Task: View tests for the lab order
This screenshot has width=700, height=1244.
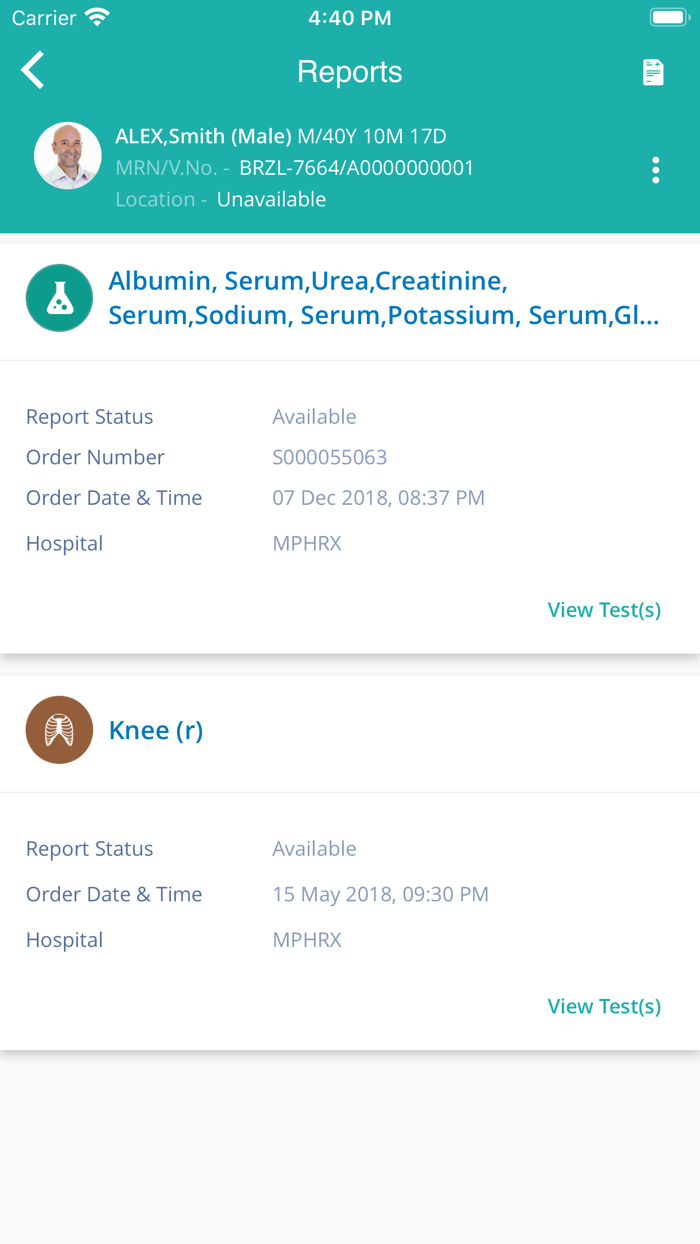Action: (x=604, y=610)
